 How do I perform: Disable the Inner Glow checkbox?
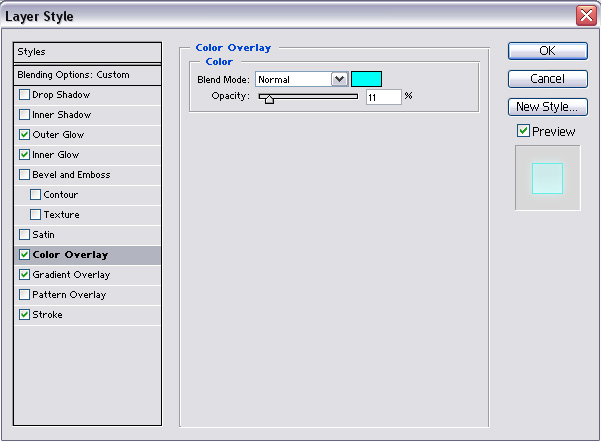[x=24, y=155]
